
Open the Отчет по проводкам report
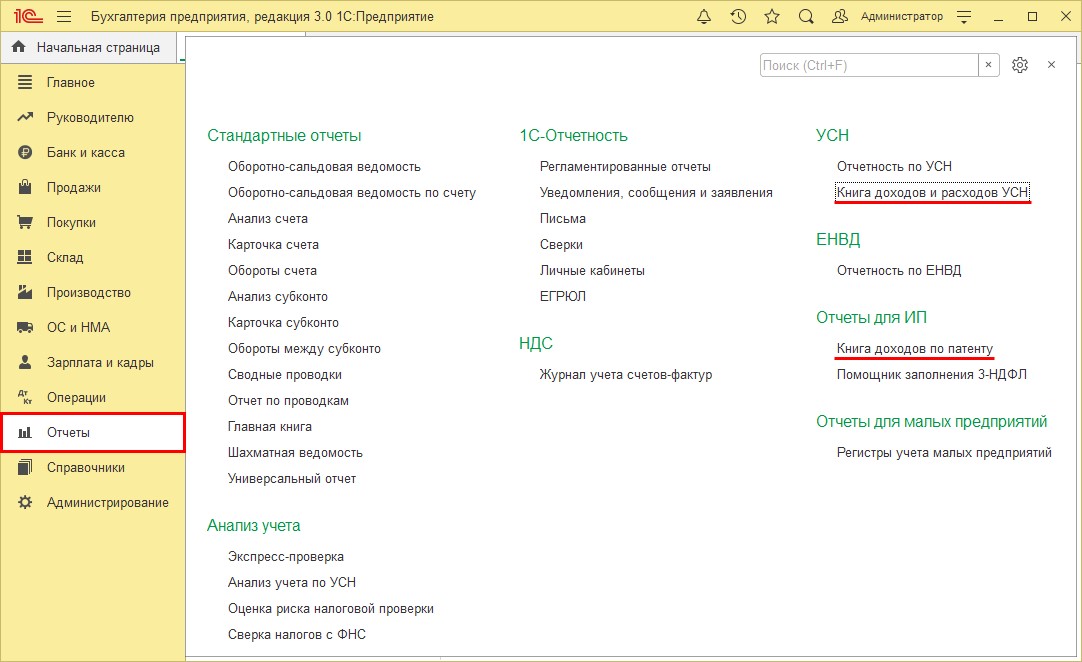point(288,400)
